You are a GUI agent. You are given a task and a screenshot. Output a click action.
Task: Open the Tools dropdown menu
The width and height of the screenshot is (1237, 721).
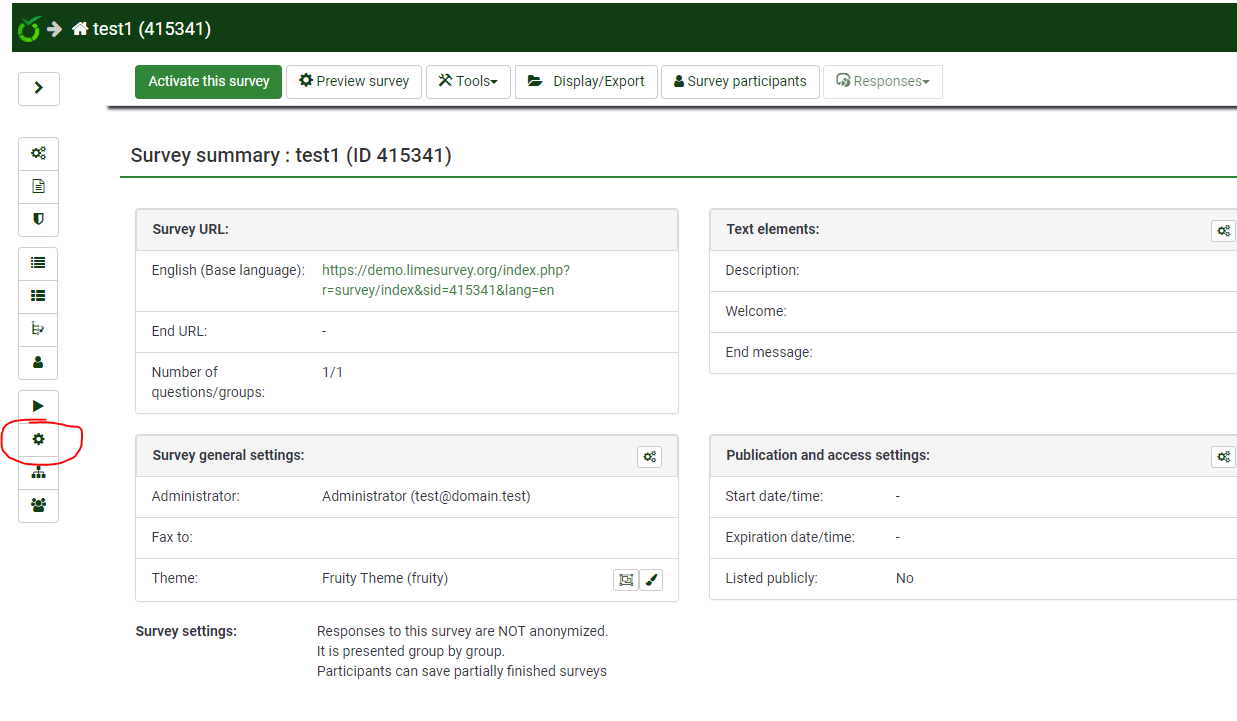coord(468,82)
